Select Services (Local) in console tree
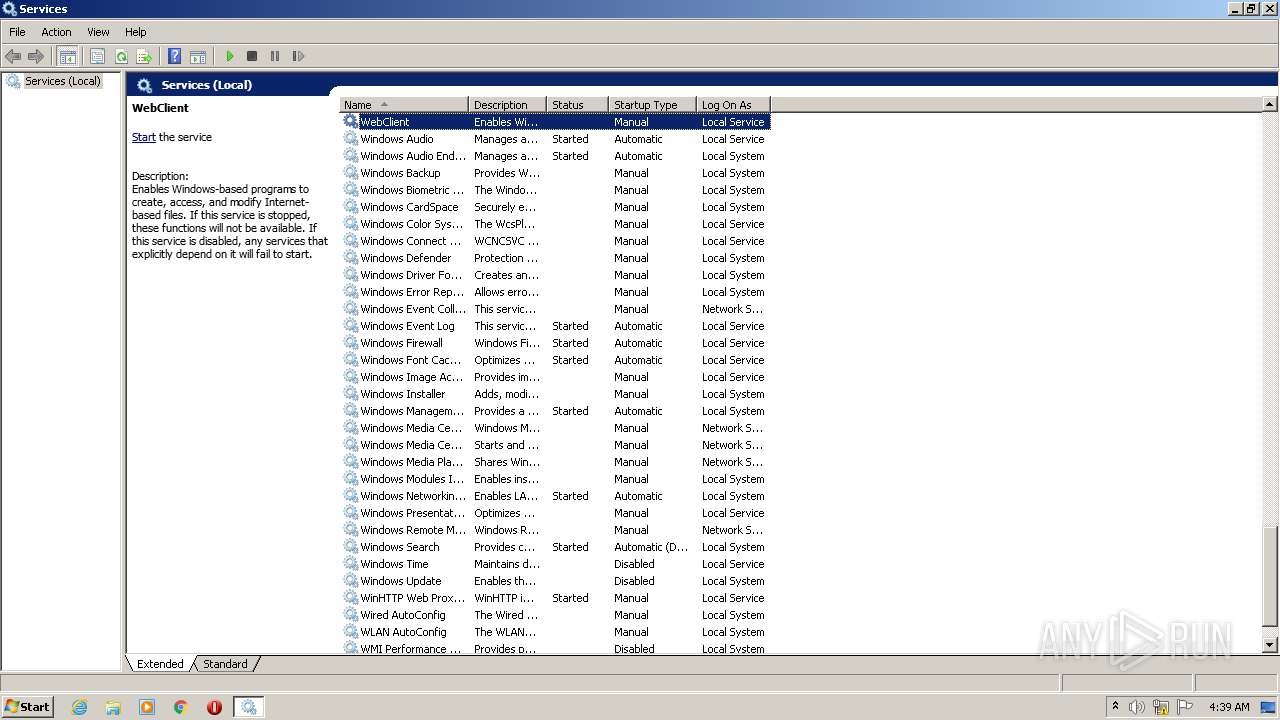This screenshot has width=1280, height=720. tap(63, 81)
